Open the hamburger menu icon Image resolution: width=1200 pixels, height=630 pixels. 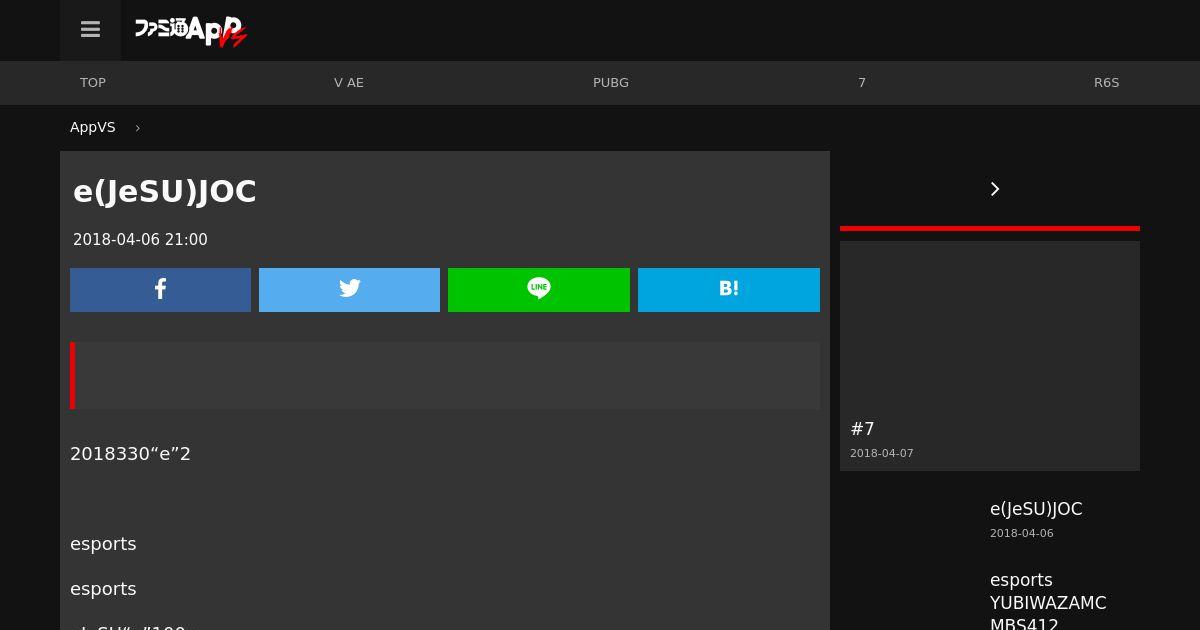pyautogui.click(x=90, y=30)
